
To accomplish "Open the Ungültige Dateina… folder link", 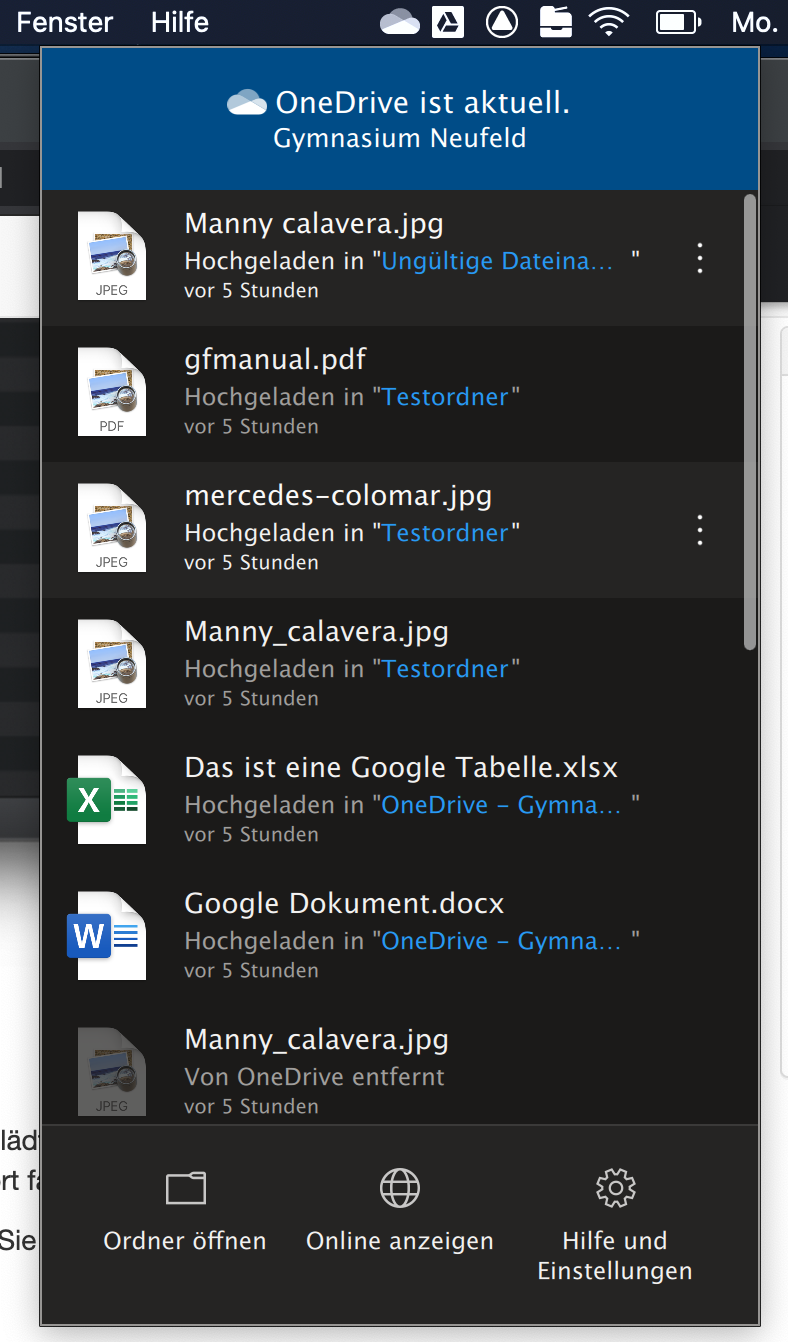I will click(498, 261).
